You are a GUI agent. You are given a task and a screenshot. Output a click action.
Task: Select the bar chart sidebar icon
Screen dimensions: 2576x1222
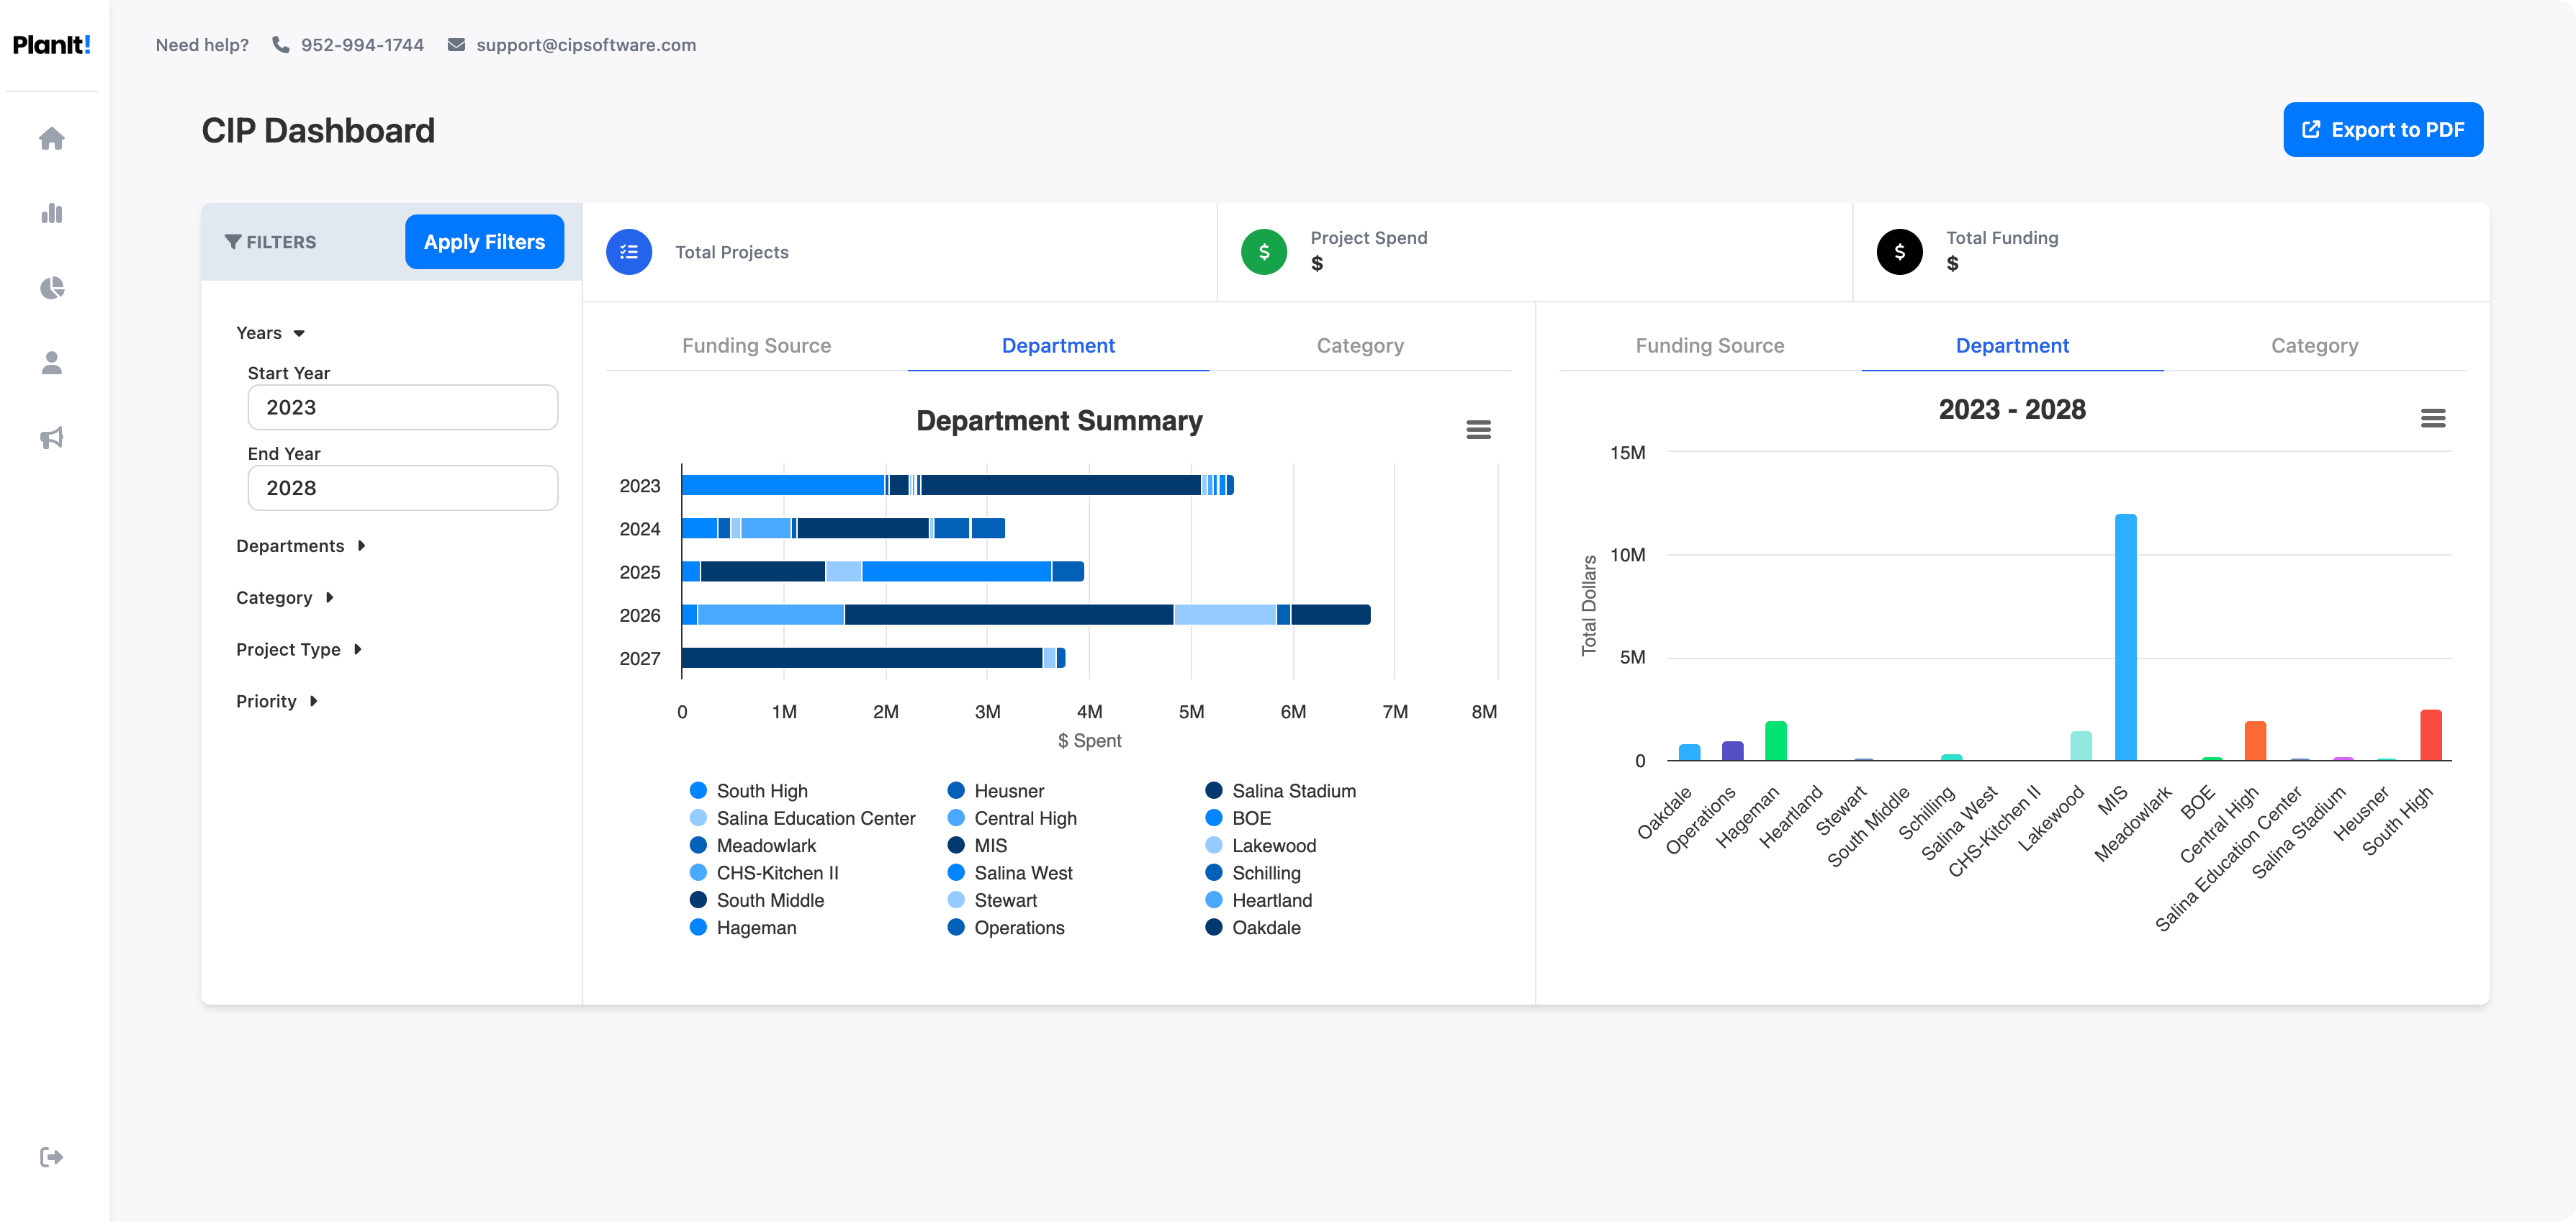51,213
